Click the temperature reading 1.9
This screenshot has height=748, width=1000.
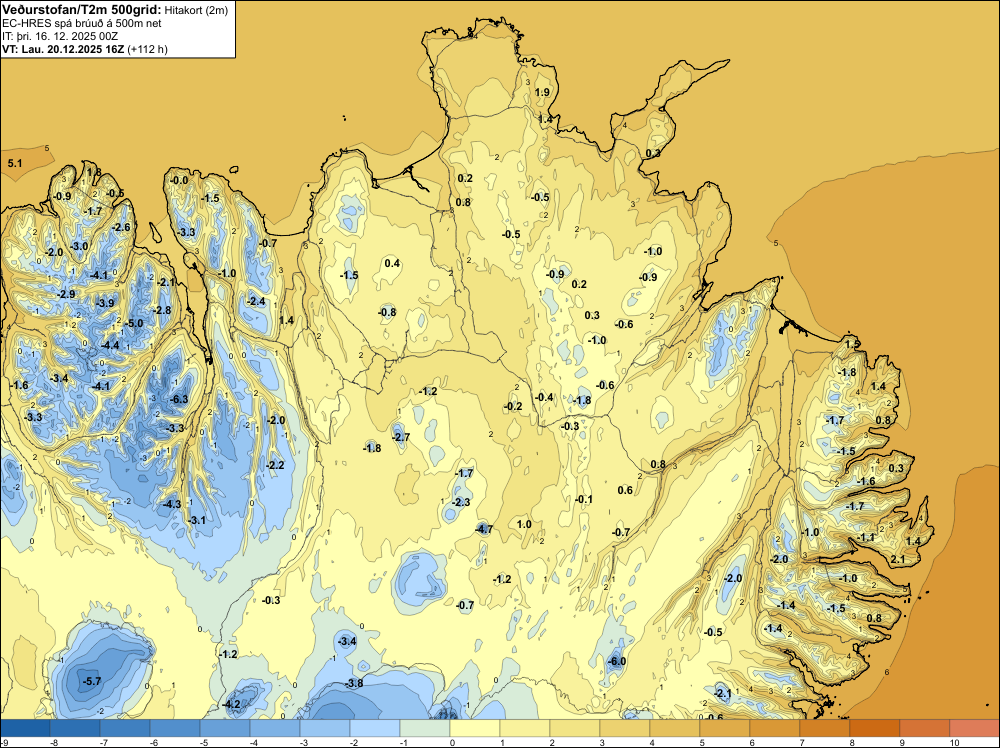(542, 92)
